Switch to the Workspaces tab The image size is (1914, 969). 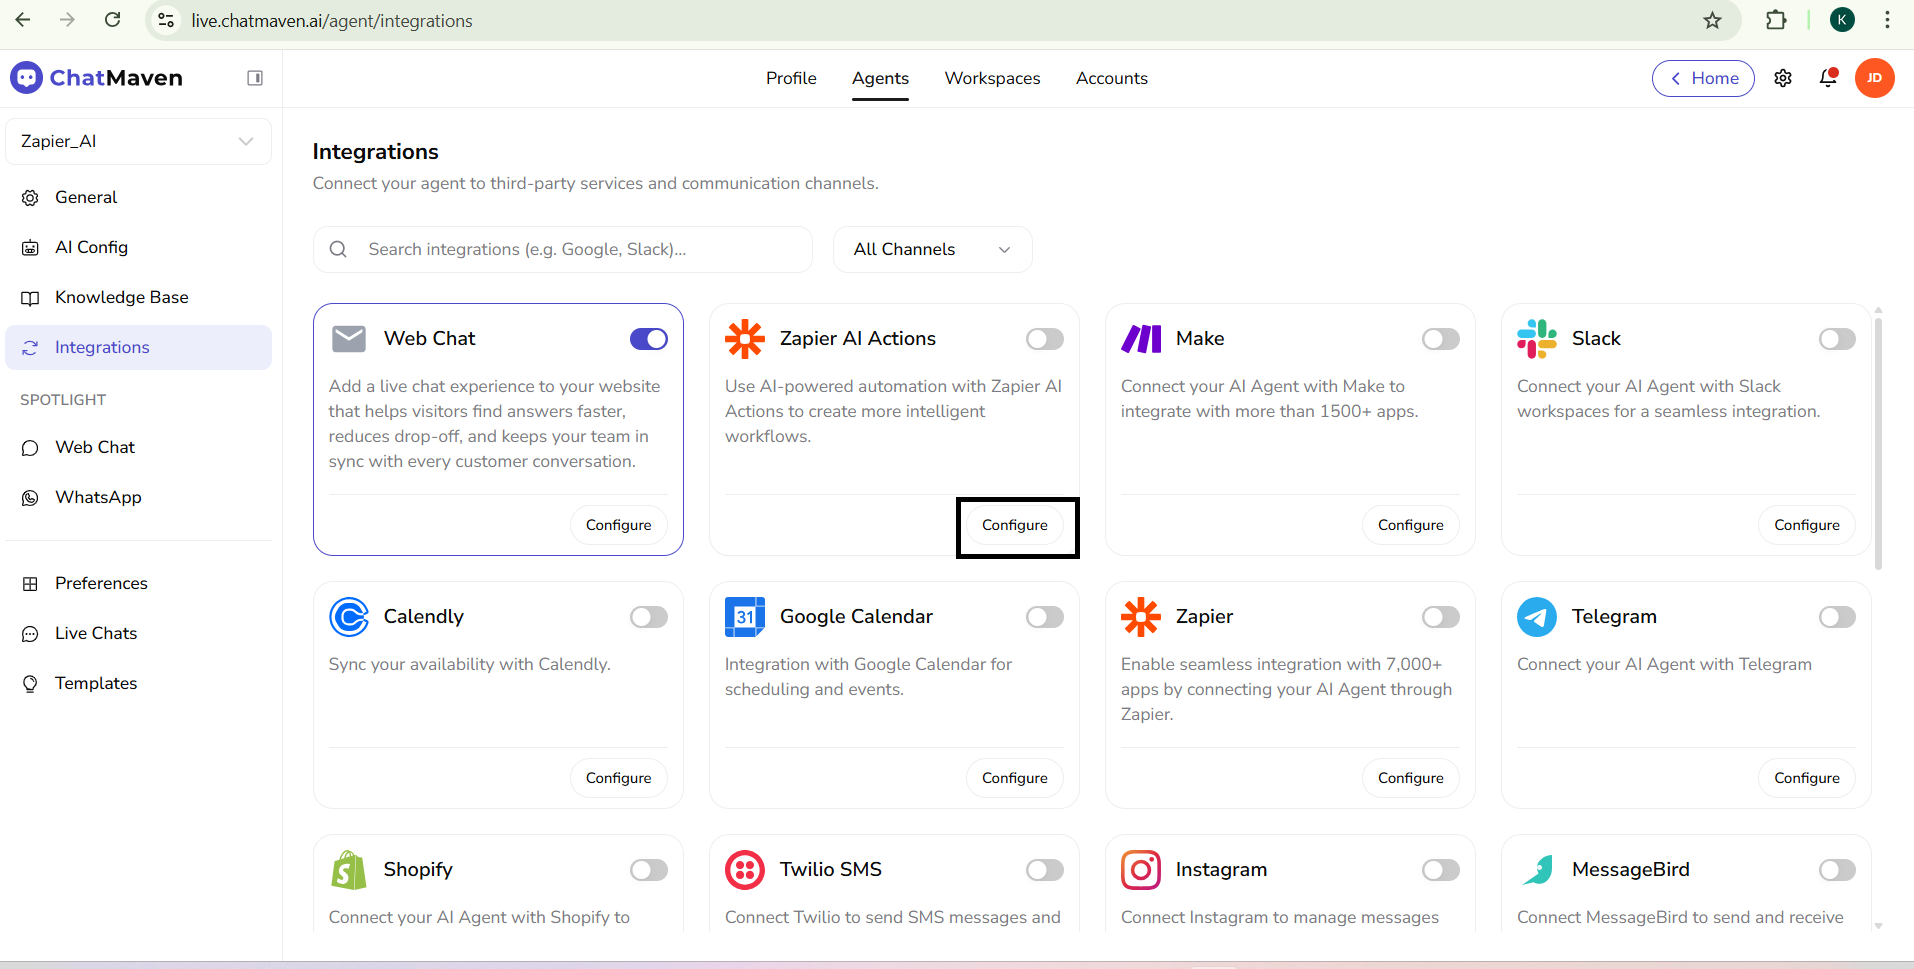pos(992,78)
